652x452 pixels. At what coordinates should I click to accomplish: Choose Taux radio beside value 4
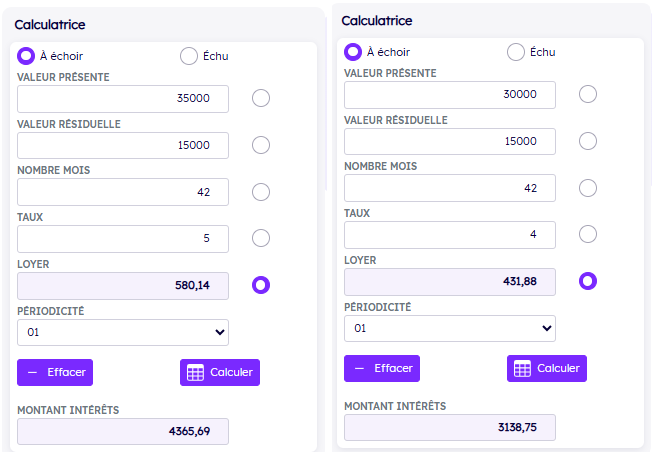(588, 234)
